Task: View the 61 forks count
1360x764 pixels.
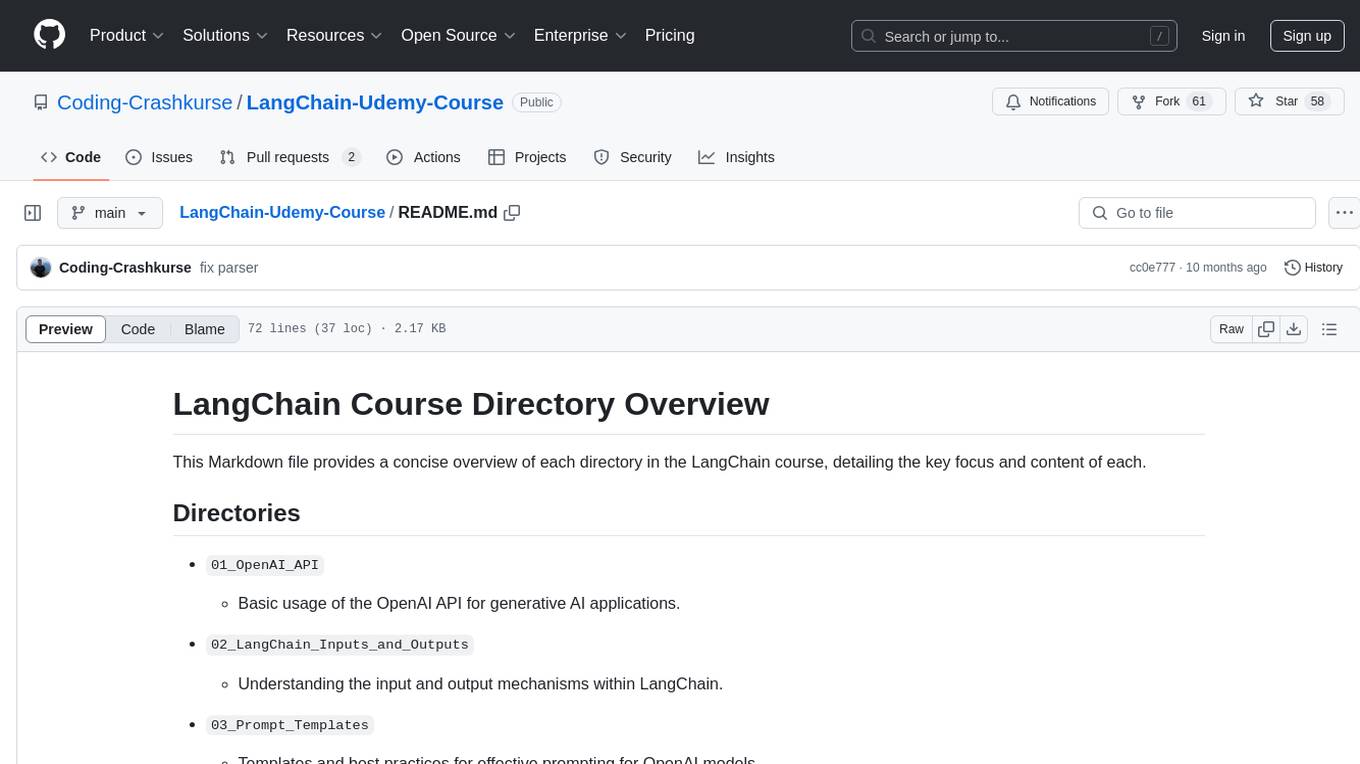Action: click(x=1199, y=102)
